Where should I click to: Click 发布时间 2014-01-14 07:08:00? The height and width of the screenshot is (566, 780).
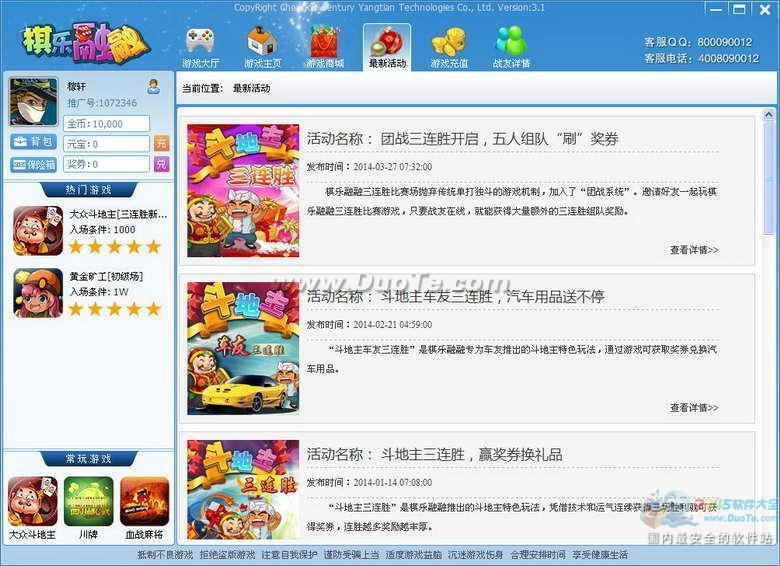tap(369, 482)
